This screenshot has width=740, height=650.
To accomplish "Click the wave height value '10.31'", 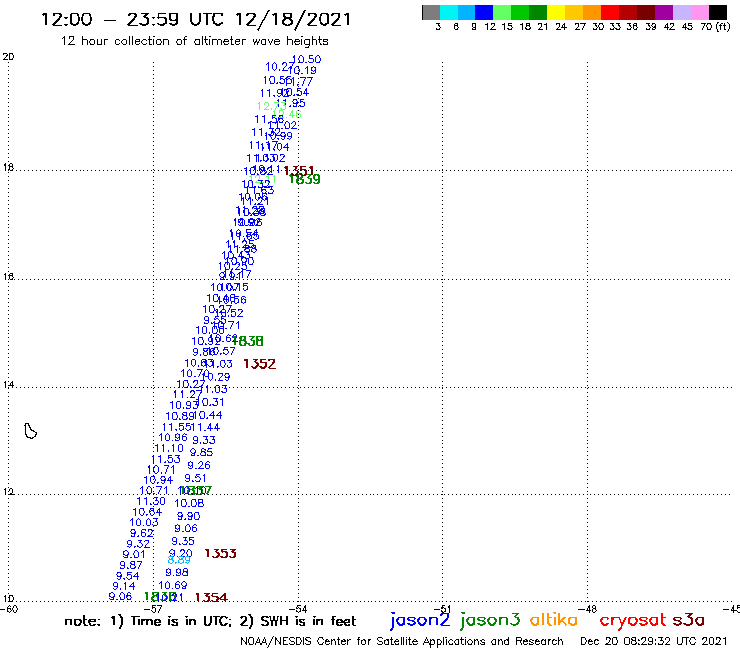I will [210, 402].
